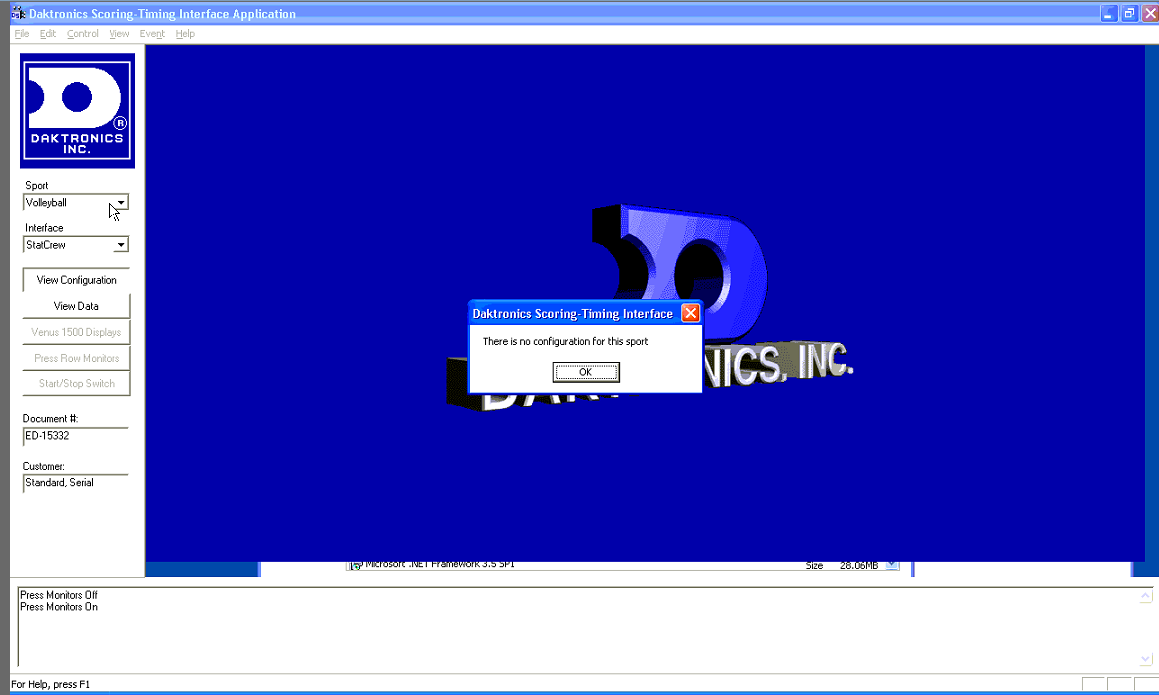1159x695 pixels.
Task: Open the Interface dropdown showing StatCrew
Action: [x=120, y=245]
